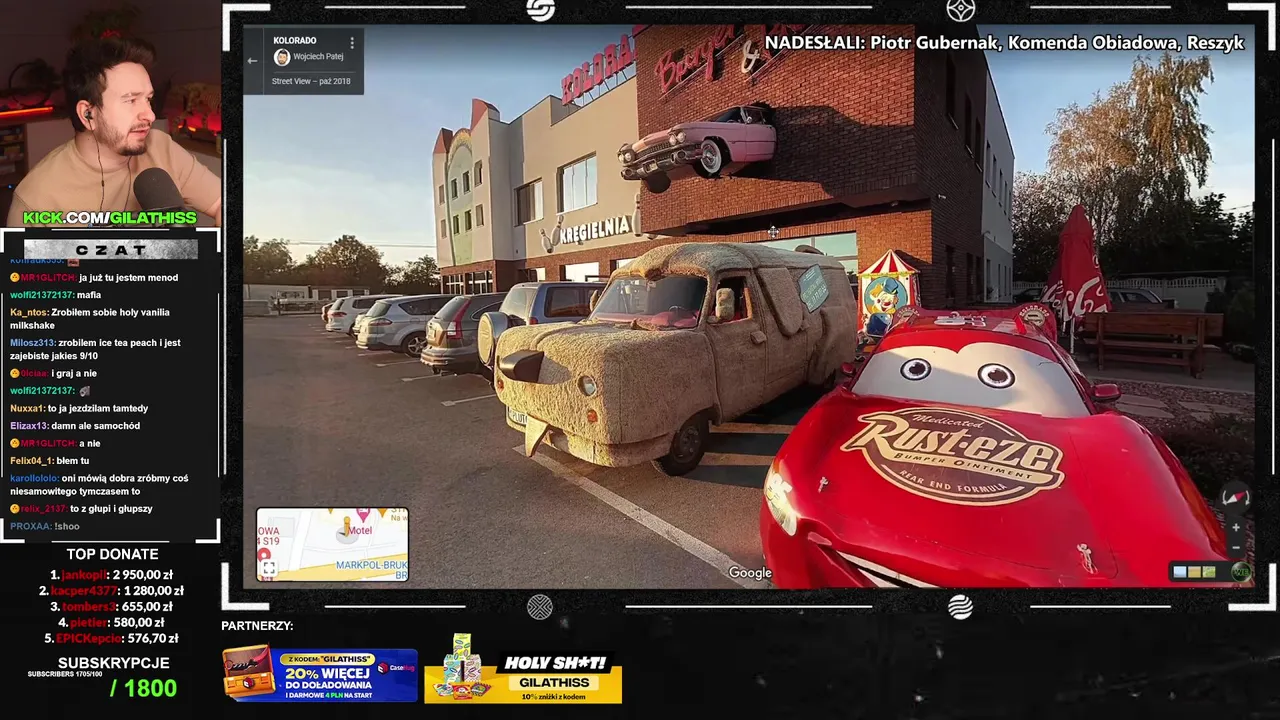Image resolution: width=1280 pixels, height=720 pixels.
Task: Click the pink Cadillac on the building wall
Action: tap(697, 145)
